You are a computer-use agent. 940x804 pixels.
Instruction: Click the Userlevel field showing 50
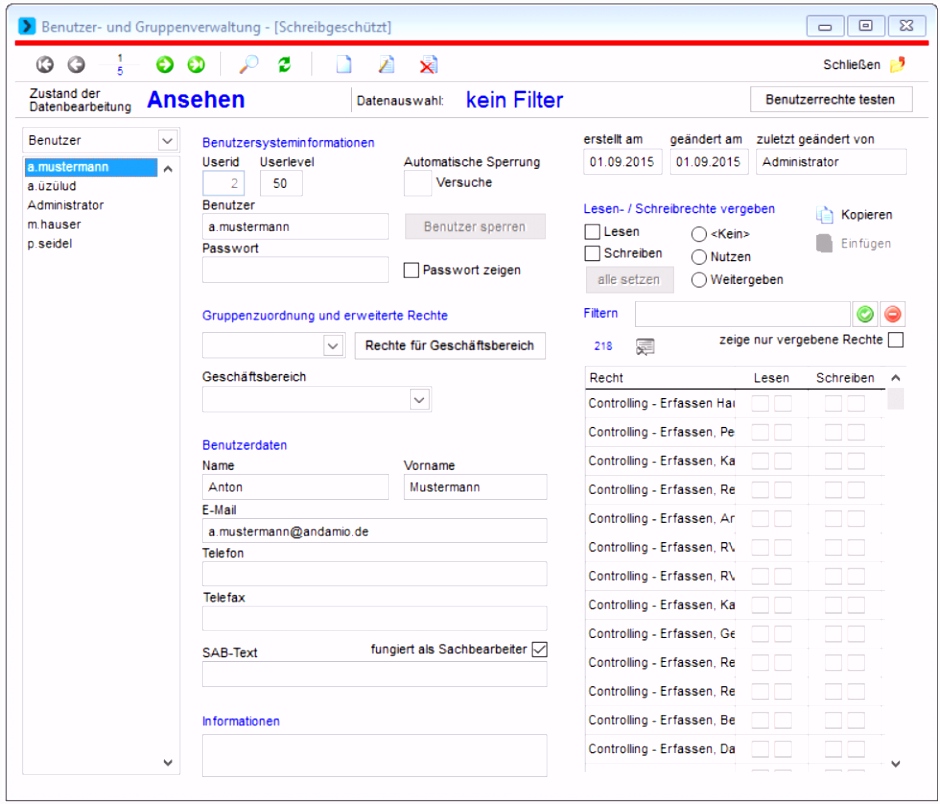pyautogui.click(x=281, y=183)
